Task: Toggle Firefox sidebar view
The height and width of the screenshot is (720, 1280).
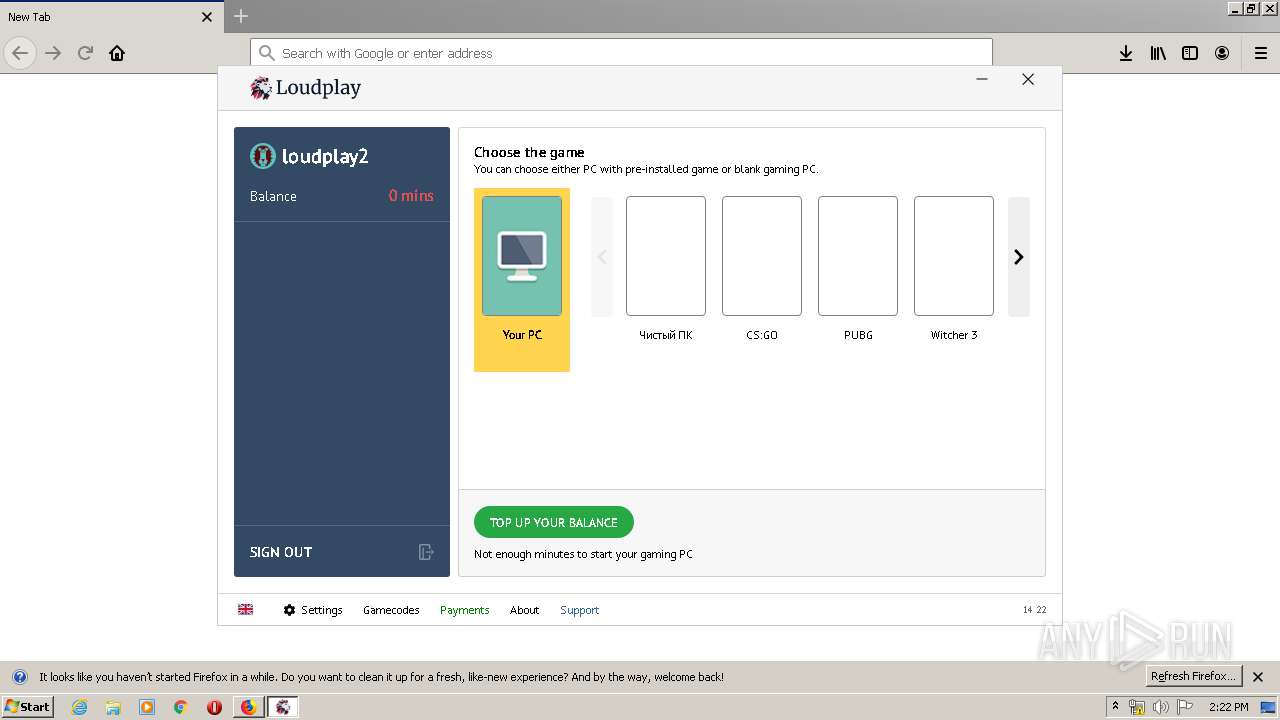Action: click(x=1190, y=53)
